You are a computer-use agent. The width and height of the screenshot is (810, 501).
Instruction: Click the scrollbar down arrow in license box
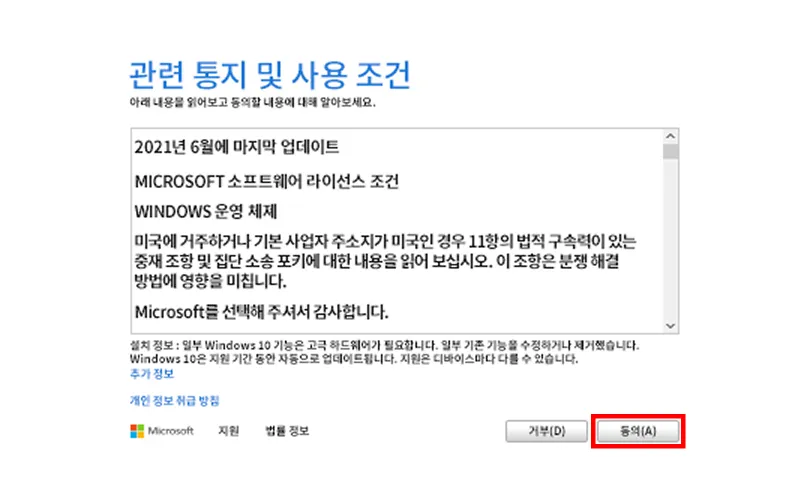(669, 325)
